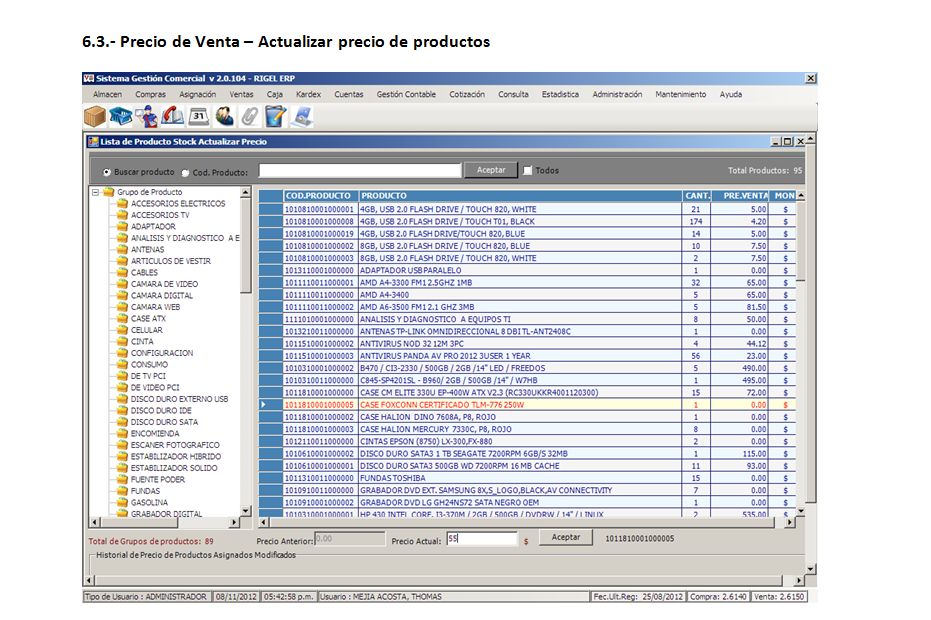Open the notepad with pencil icon
The height and width of the screenshot is (620, 931).
point(276,116)
